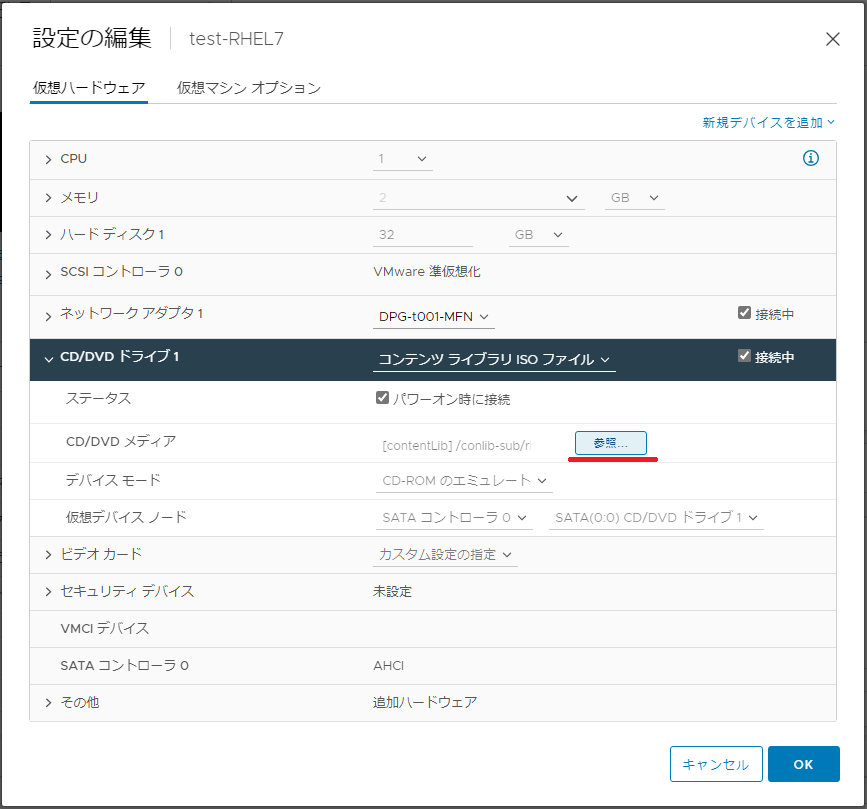Expand セキュリティ デバイス row
This screenshot has width=867, height=809.
click(49, 592)
